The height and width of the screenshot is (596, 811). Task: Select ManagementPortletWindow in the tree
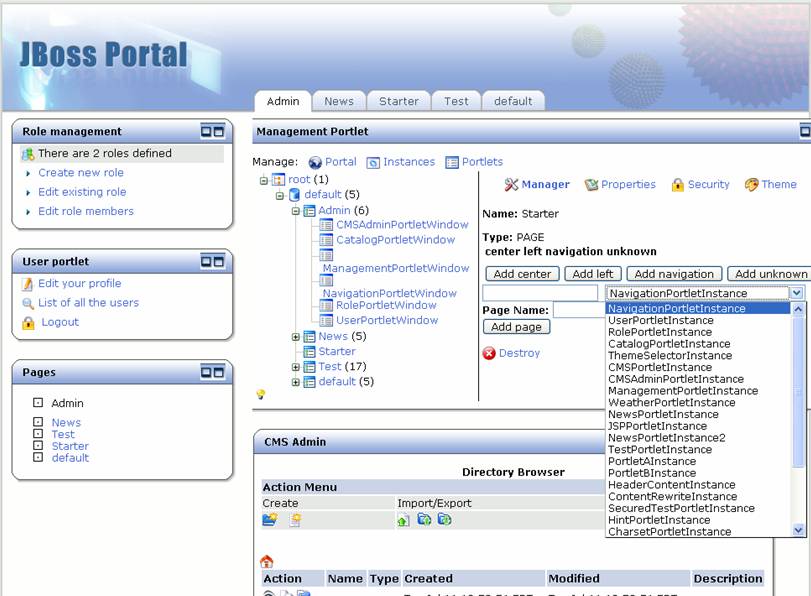tap(396, 269)
